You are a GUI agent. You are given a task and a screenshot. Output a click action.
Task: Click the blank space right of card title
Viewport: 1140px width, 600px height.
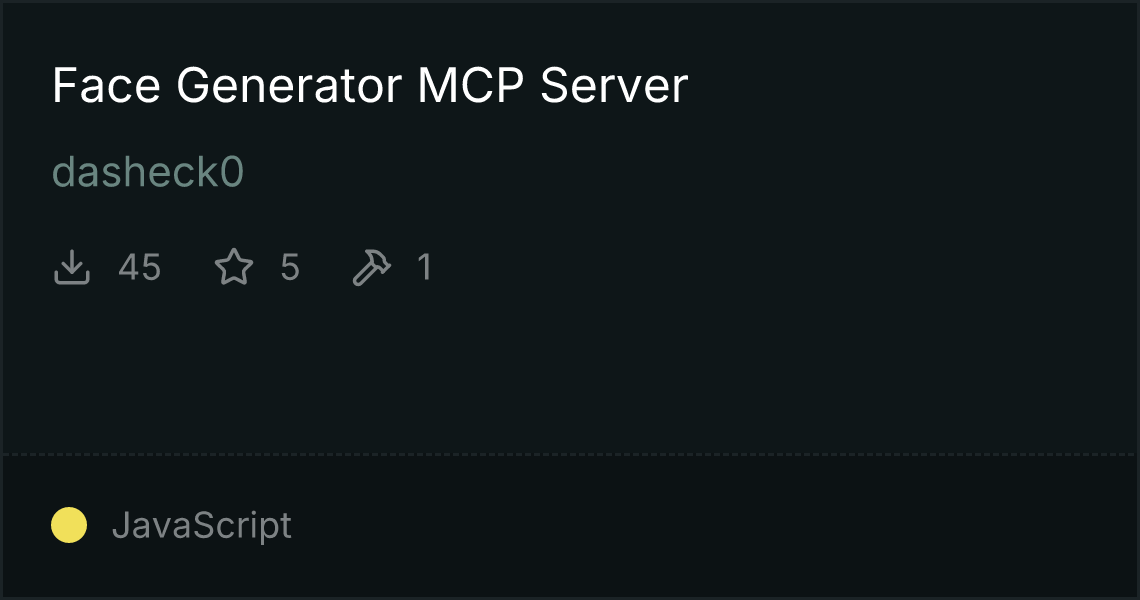point(909,86)
